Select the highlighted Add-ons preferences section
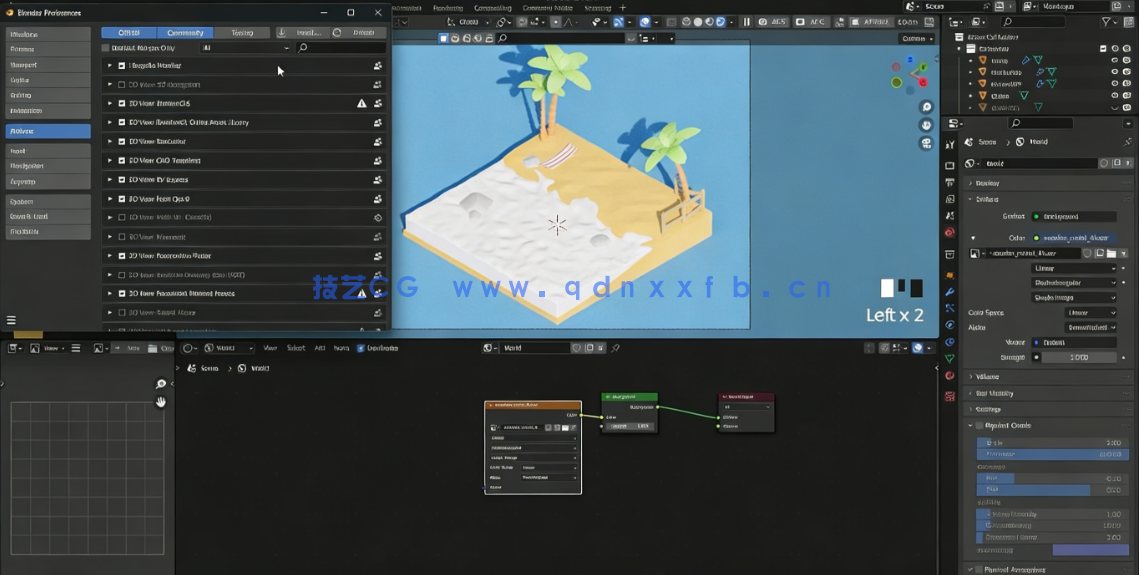 [x=48, y=131]
